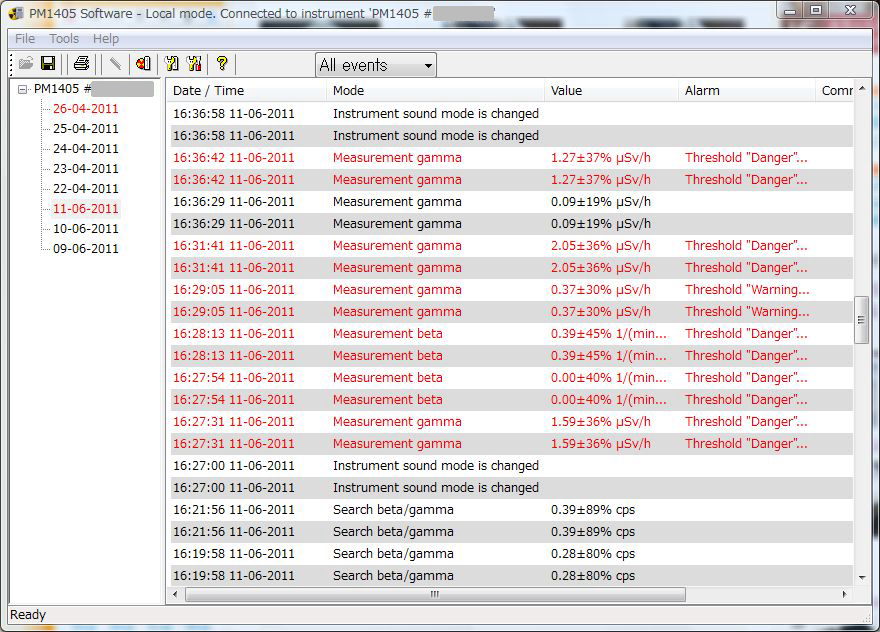Click 0.09±19% µSv/h value in gray row
Image resolution: width=880 pixels, height=632 pixels.
coord(601,224)
